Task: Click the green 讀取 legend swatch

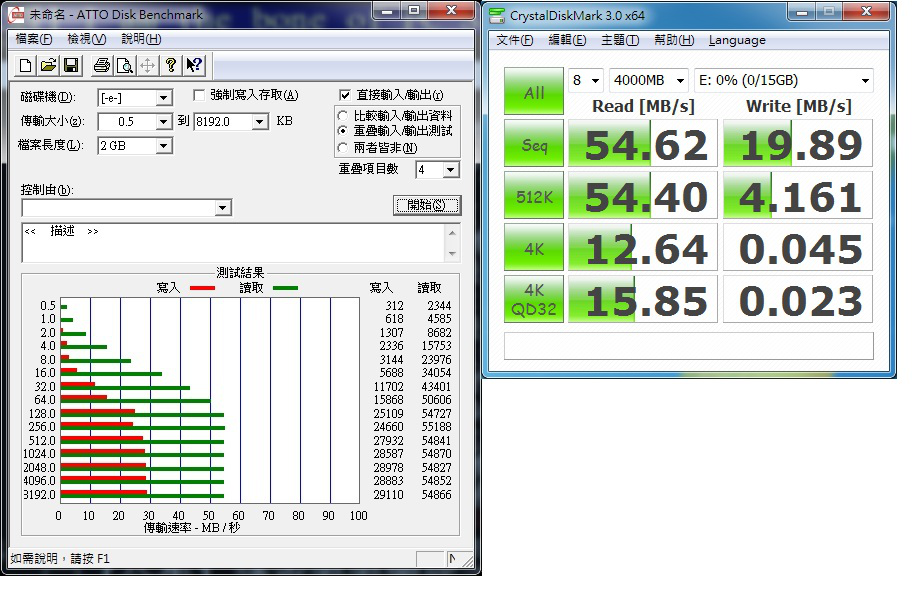Action: pyautogui.click(x=285, y=288)
